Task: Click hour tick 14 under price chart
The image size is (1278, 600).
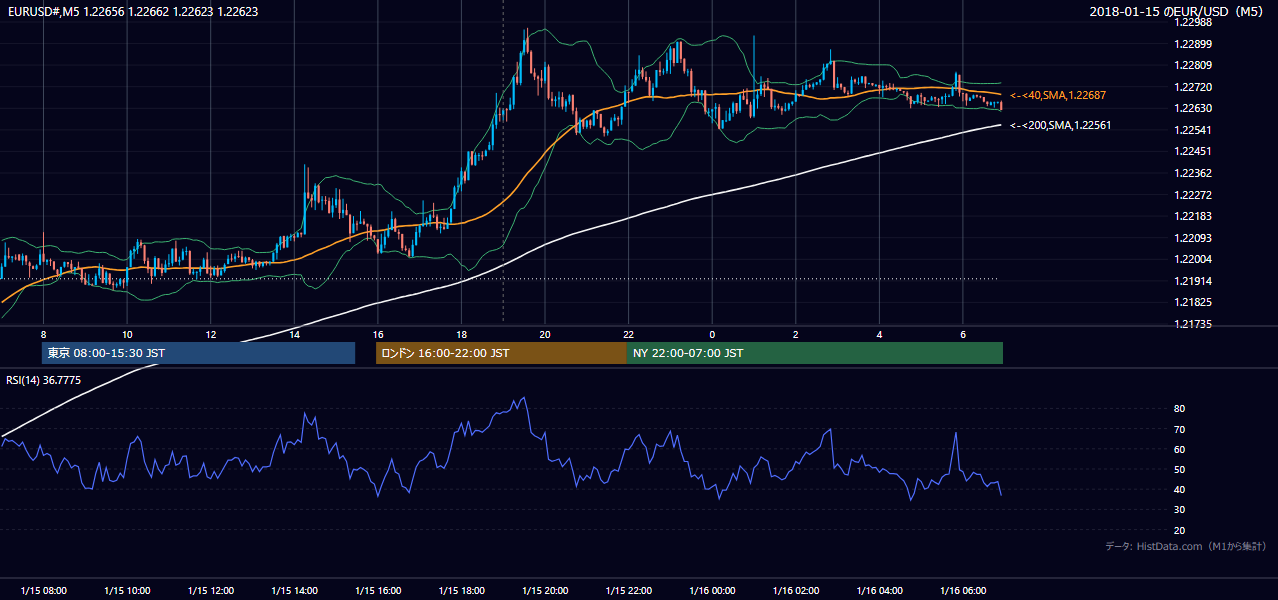Action: click(294, 333)
